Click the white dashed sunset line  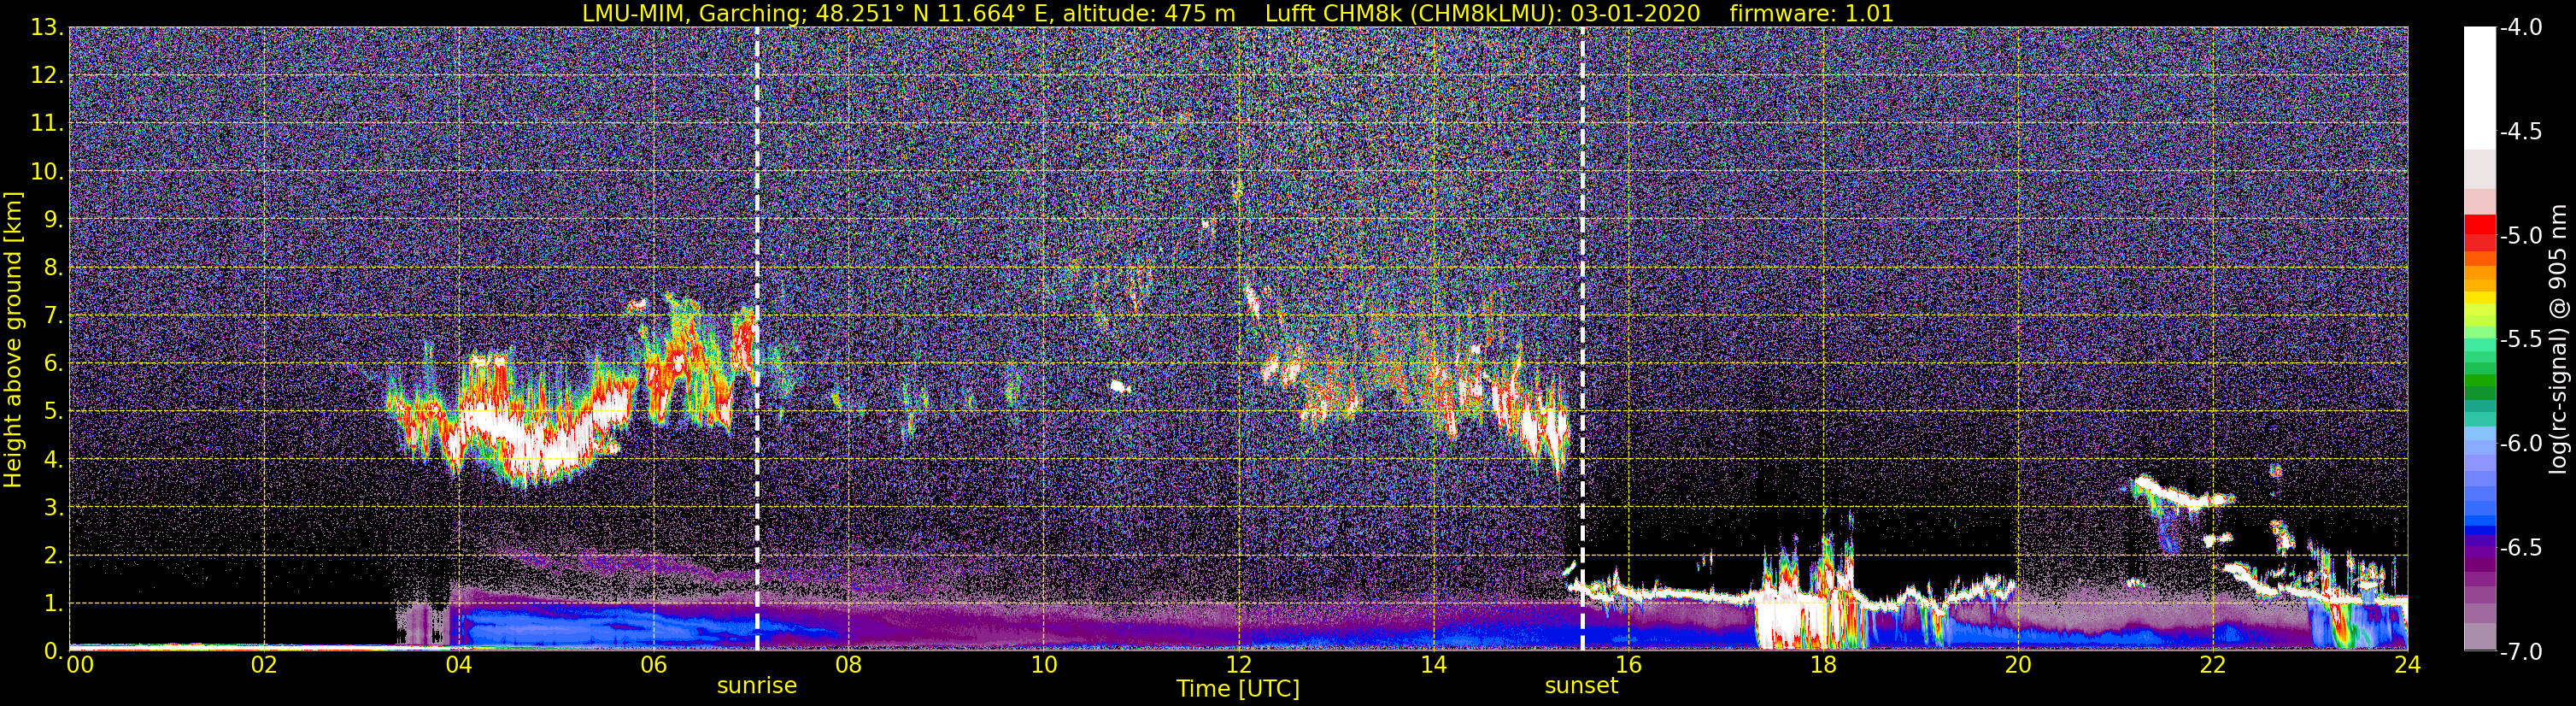1582,339
